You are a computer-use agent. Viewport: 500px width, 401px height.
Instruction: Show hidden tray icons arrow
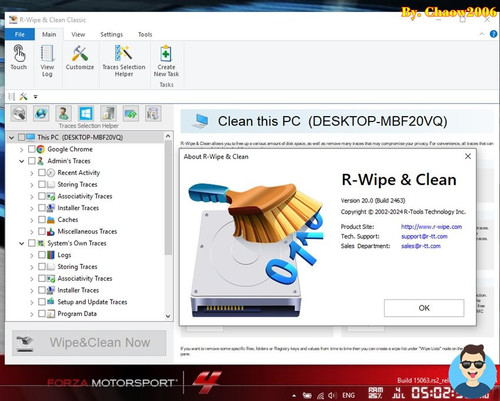294,396
